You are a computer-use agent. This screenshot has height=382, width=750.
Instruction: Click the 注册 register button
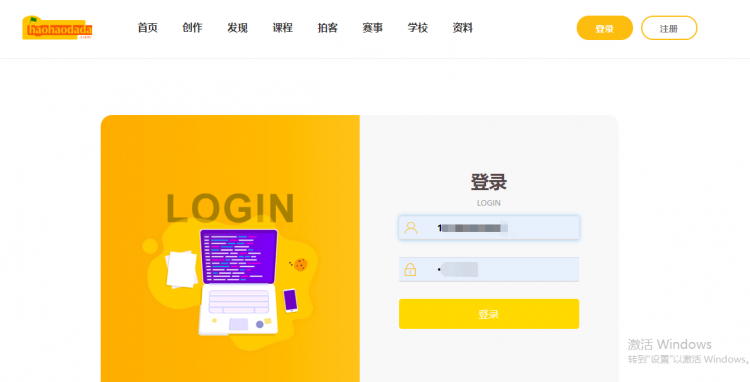click(x=669, y=28)
